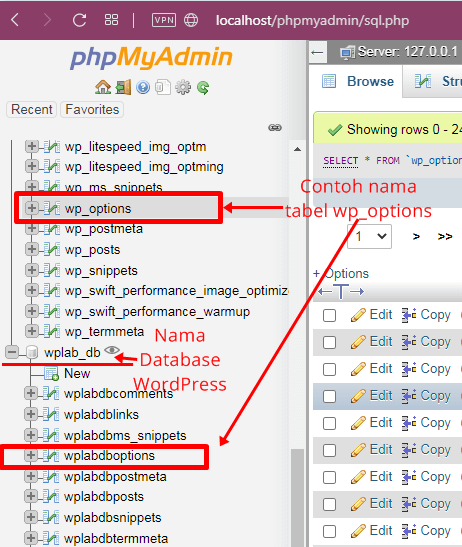
Task: Click the New table icon under wplab_db
Action: click(x=51, y=374)
